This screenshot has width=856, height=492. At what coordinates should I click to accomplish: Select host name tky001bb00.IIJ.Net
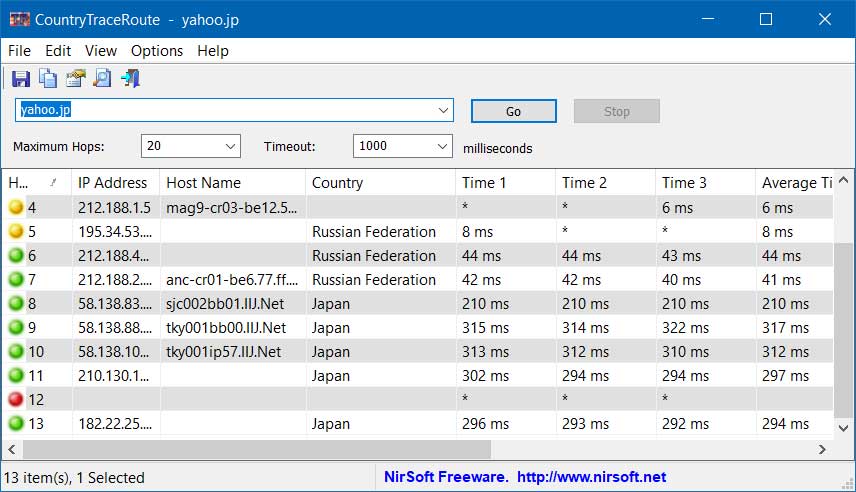coord(226,328)
